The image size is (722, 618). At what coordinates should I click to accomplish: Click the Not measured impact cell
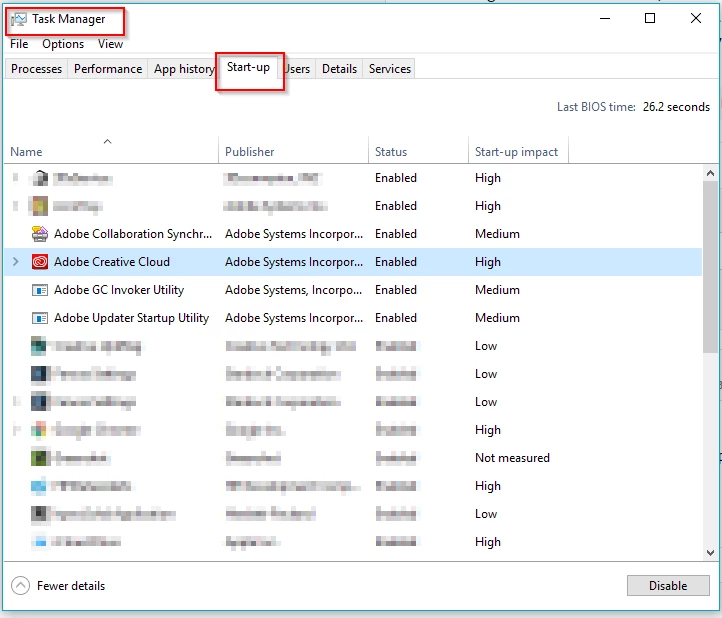[512, 458]
